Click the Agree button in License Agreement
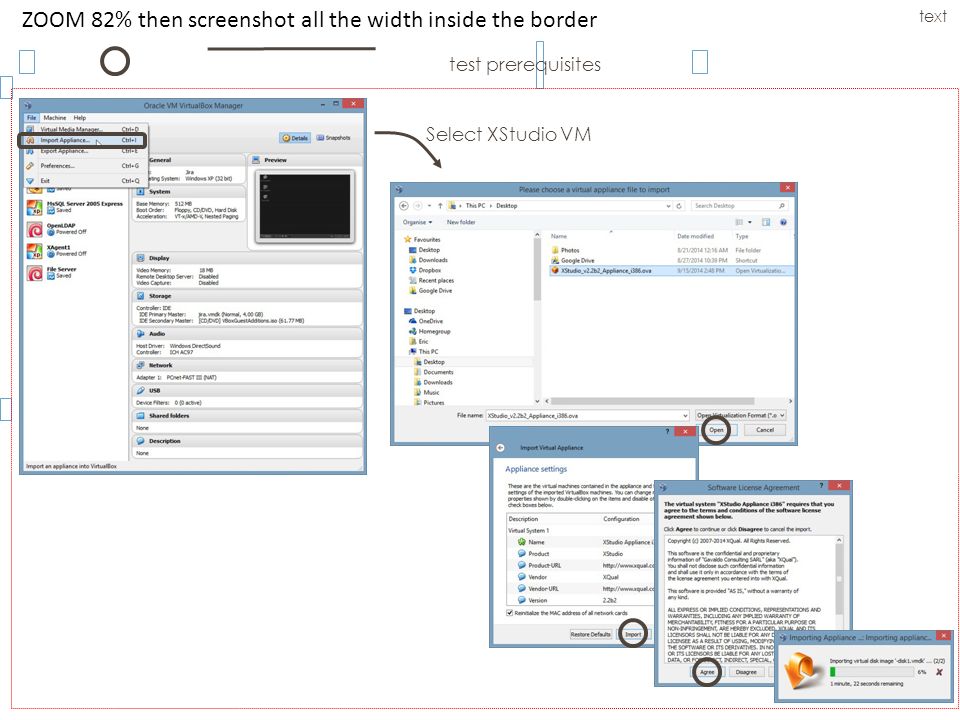This screenshot has width=960, height=720. pyautogui.click(x=707, y=672)
